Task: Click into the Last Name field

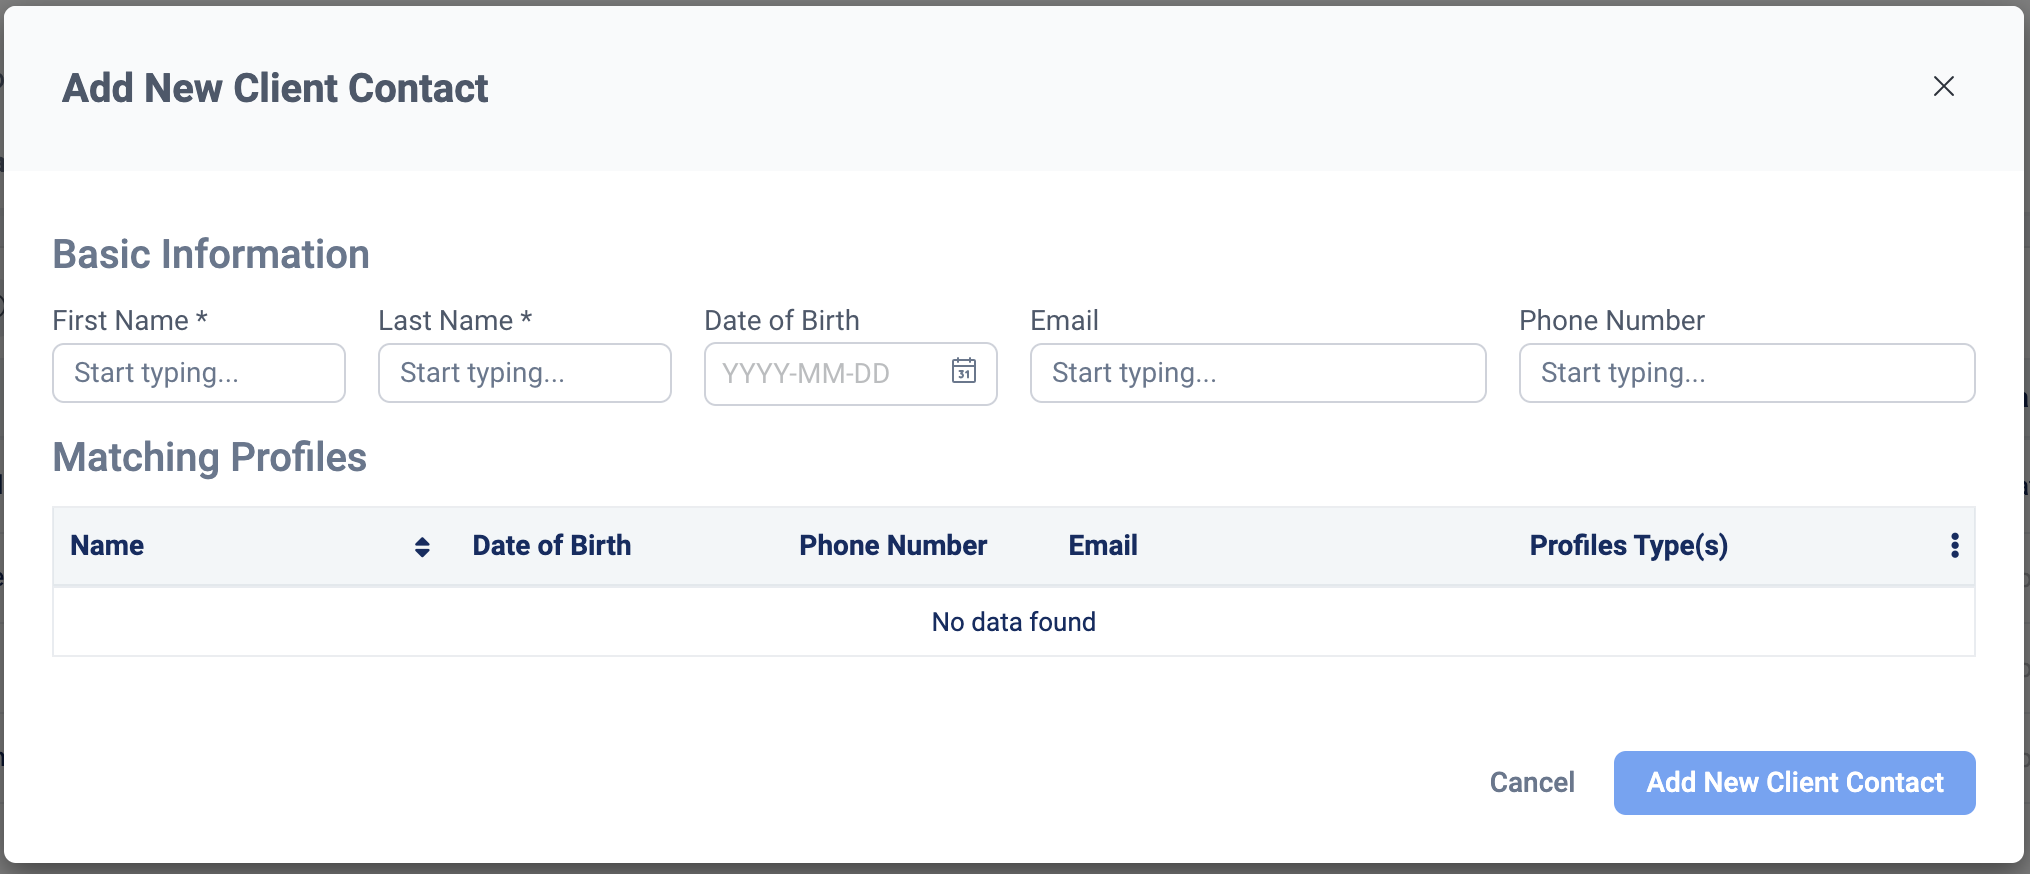Action: [x=524, y=373]
